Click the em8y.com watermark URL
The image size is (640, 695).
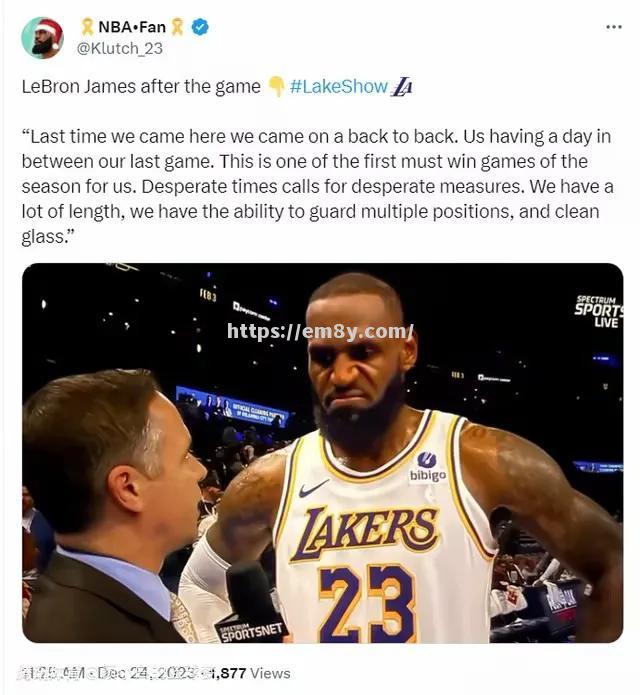pyautogui.click(x=320, y=332)
